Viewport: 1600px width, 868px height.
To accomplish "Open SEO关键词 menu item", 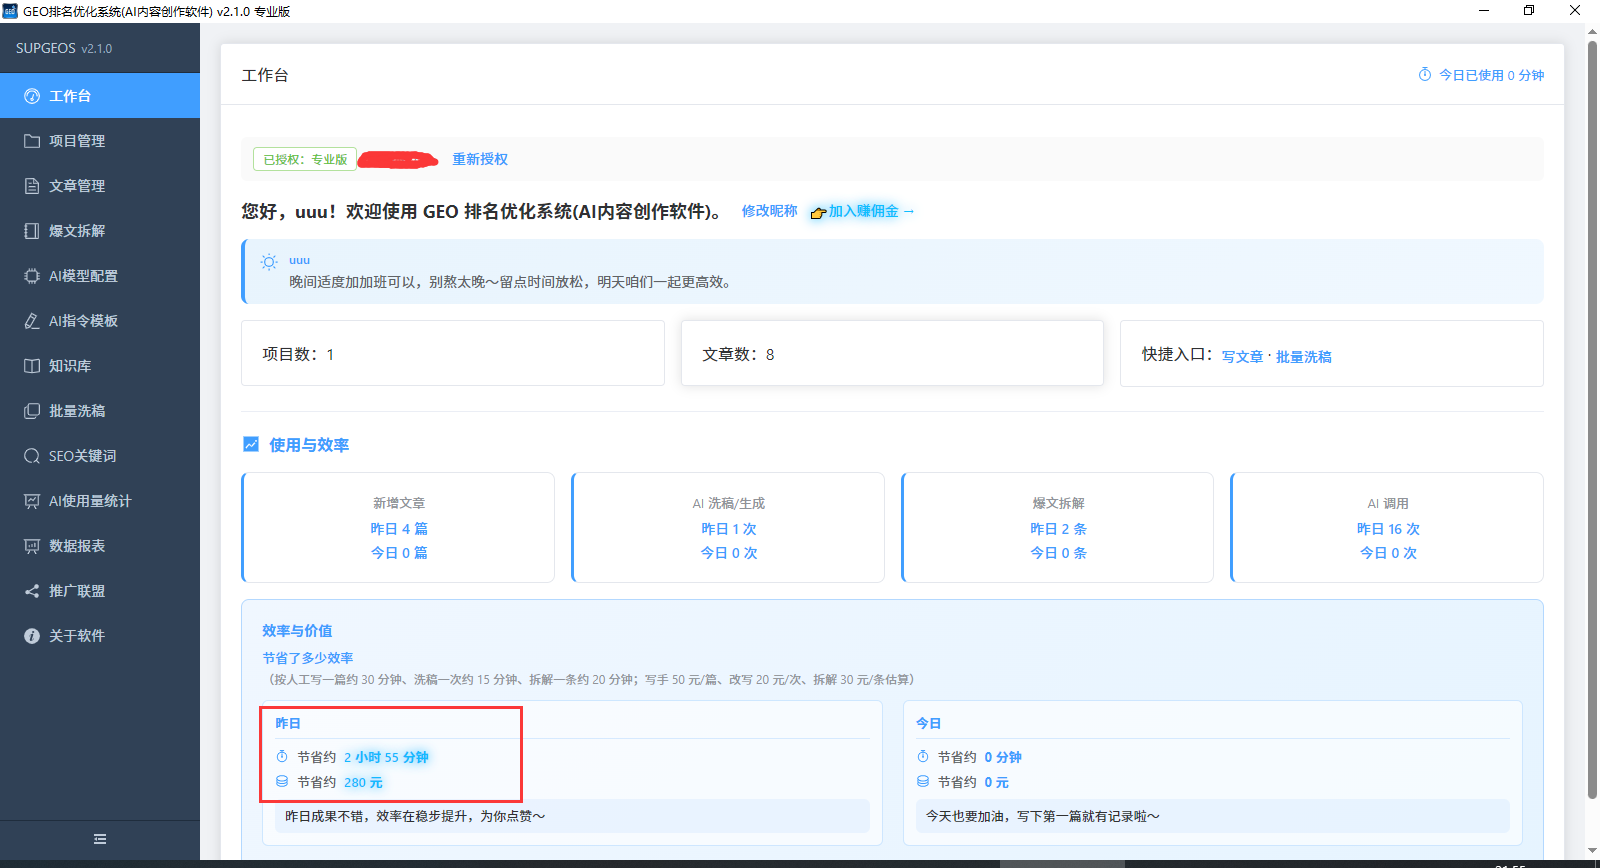I will click(x=100, y=456).
